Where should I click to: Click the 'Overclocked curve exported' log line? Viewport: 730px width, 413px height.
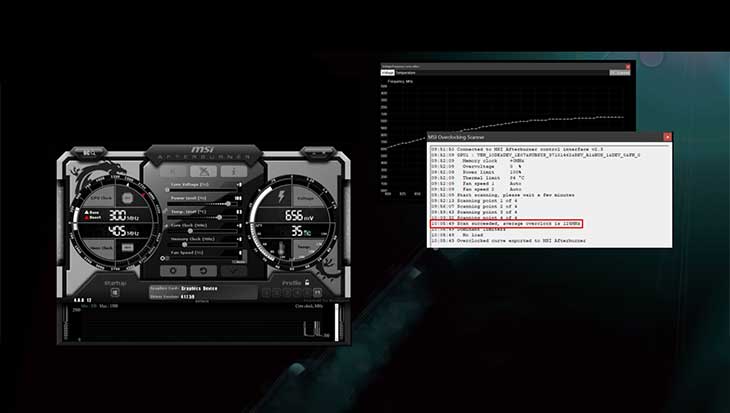click(508, 241)
